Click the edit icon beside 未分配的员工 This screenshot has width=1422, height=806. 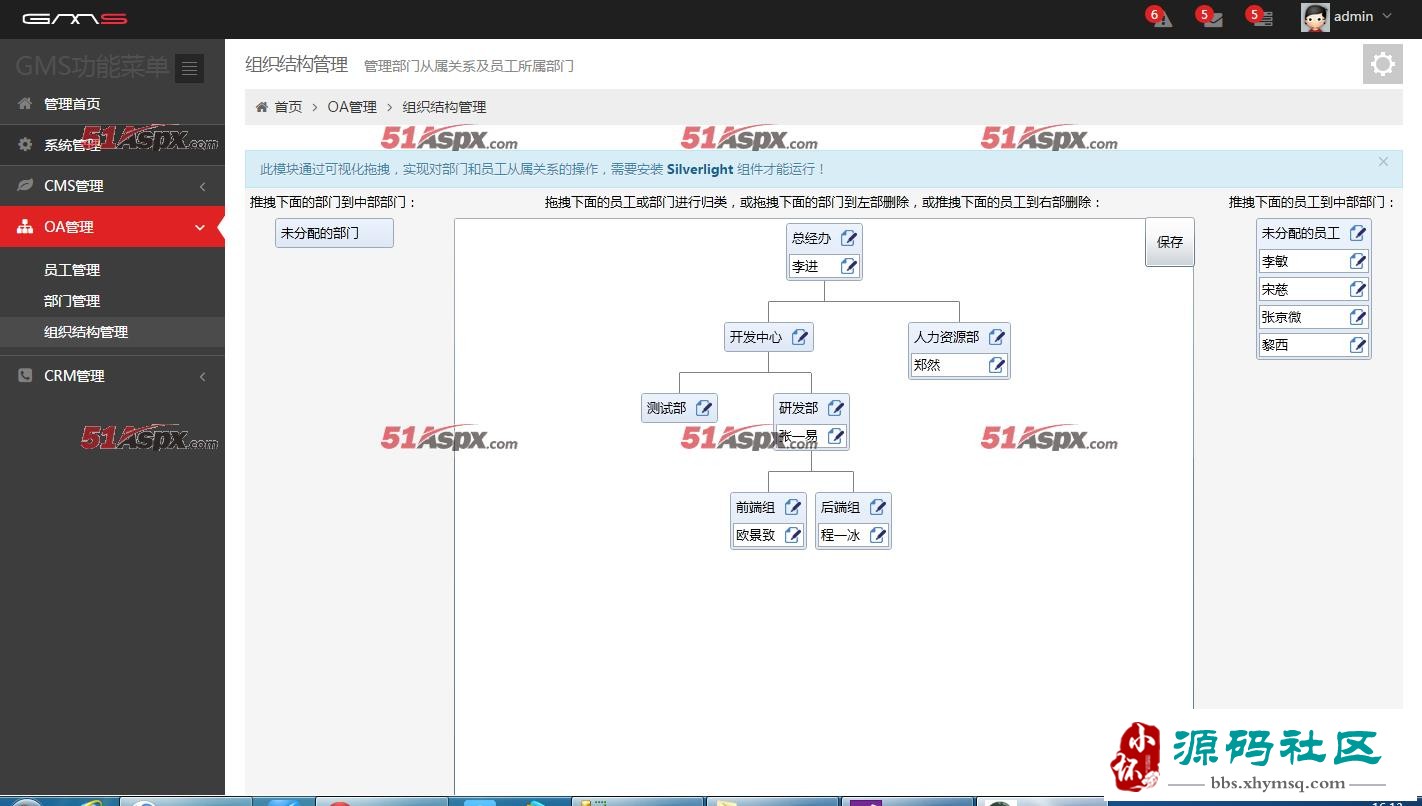pyautogui.click(x=1358, y=233)
